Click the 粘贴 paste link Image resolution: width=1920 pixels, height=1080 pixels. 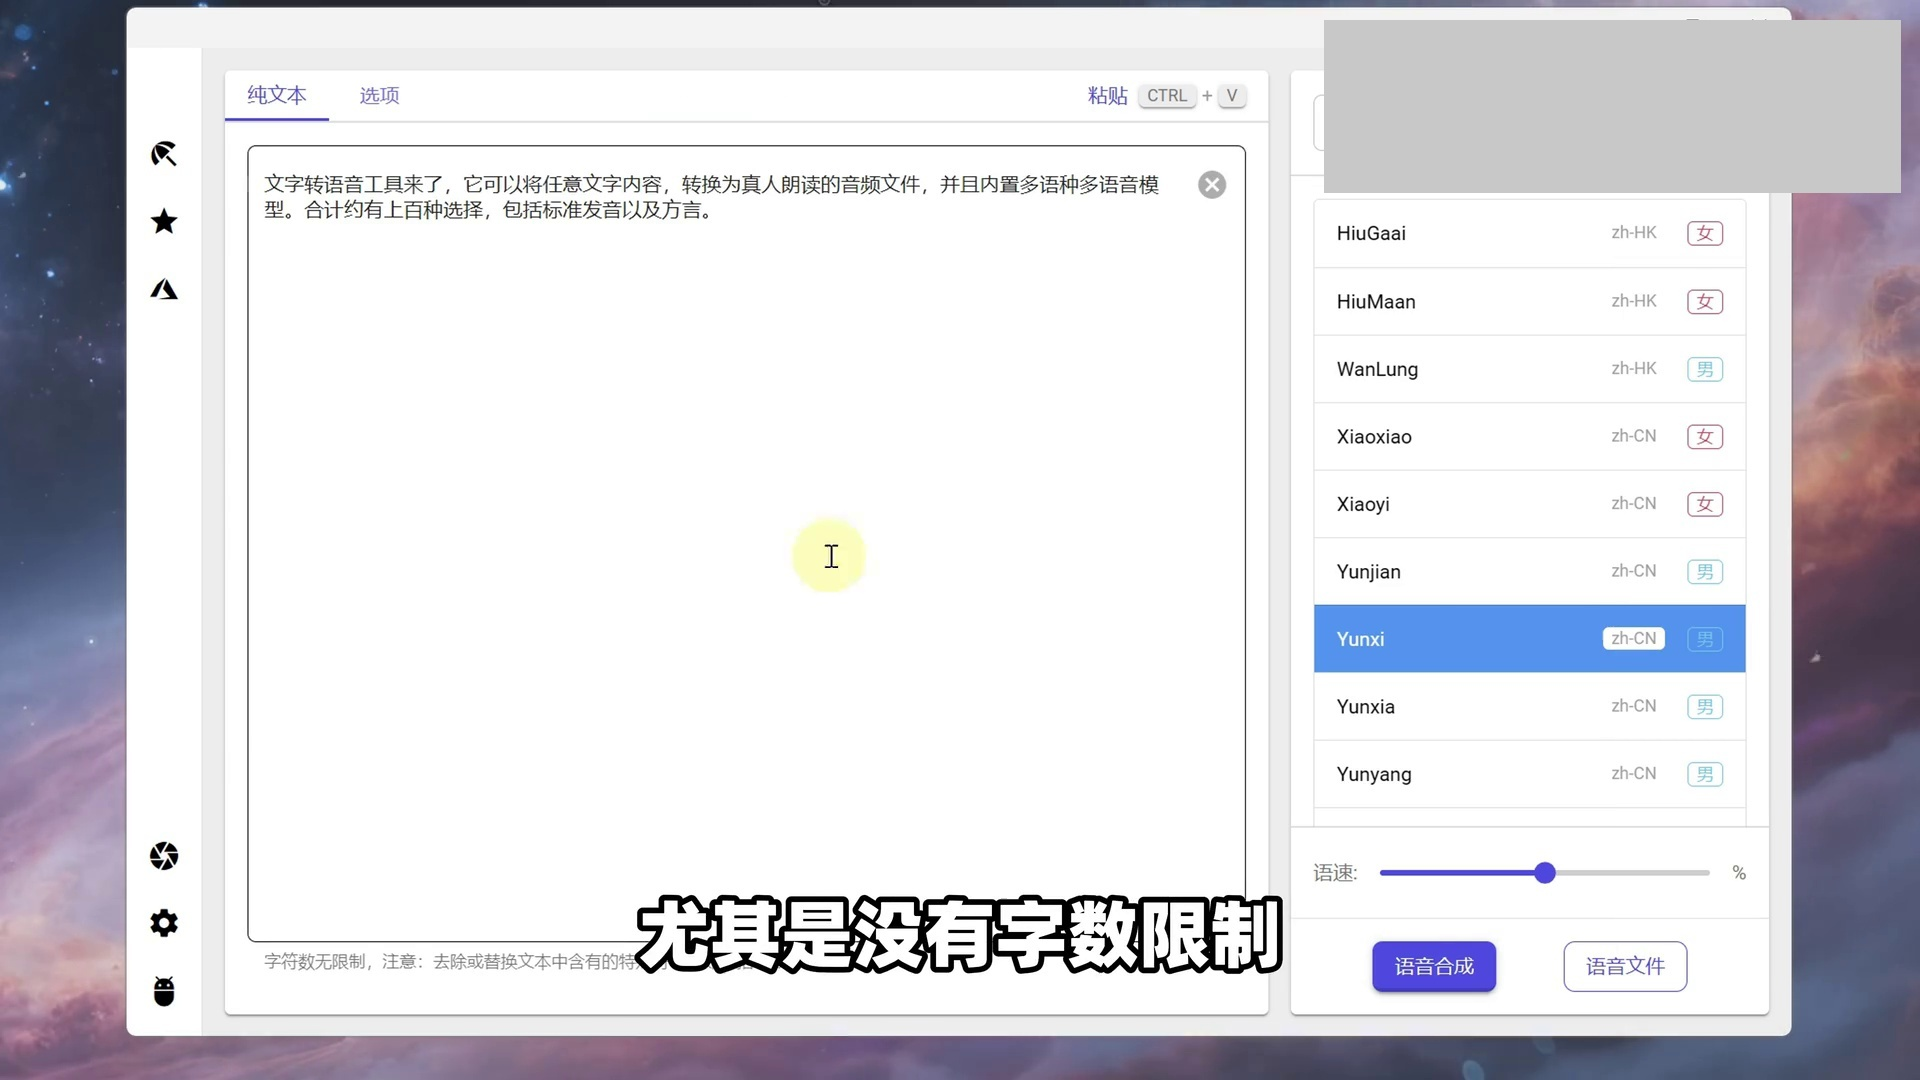point(1107,96)
